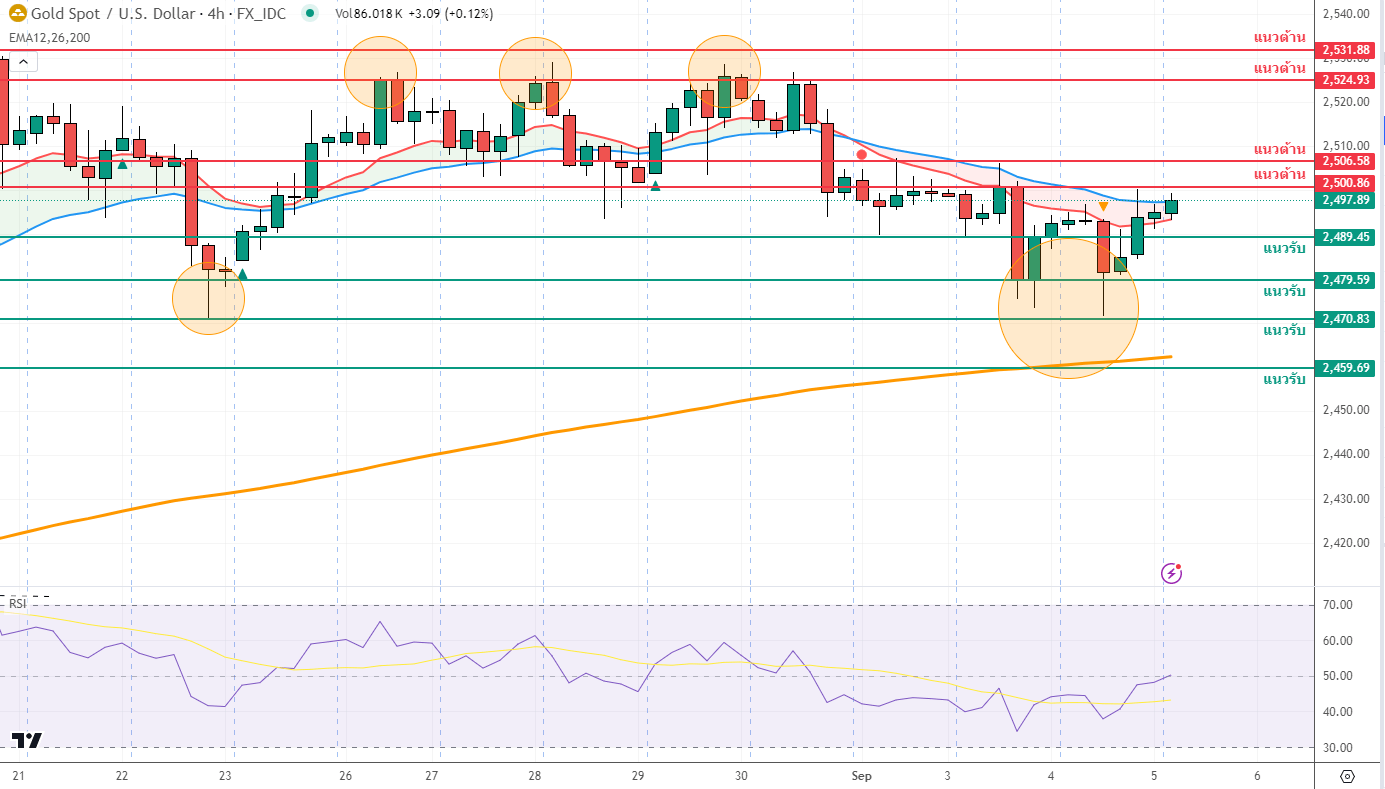Click the 70.00 RSI axis label
This screenshot has width=1385, height=789.
click(1336, 605)
